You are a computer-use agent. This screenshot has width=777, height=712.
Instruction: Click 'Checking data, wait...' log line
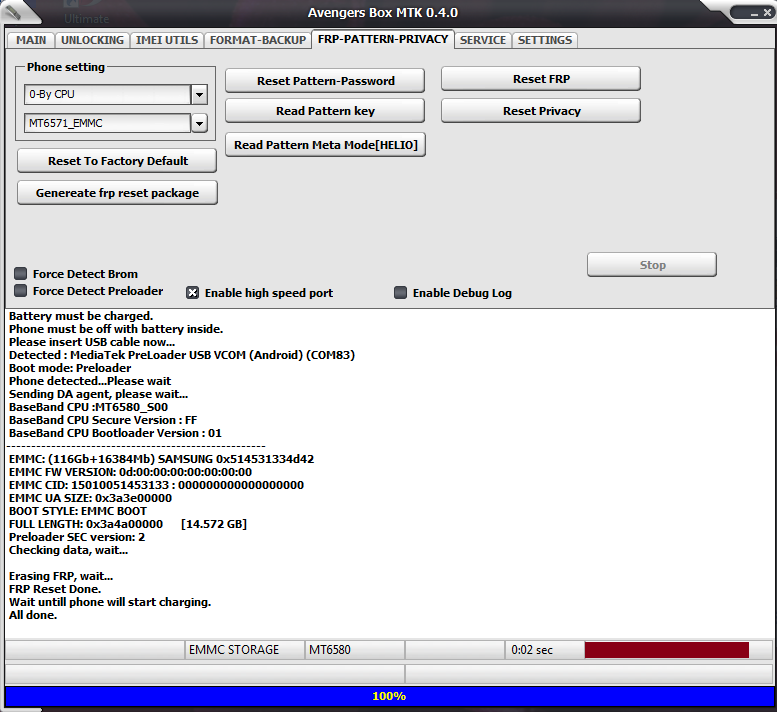pos(68,550)
